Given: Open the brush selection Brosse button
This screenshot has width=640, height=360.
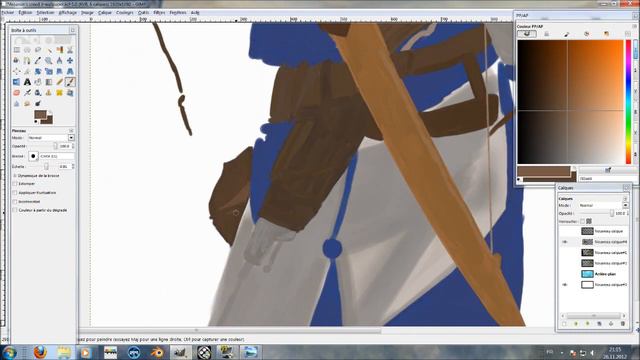Looking at the screenshot, I should pyautogui.click(x=33, y=156).
